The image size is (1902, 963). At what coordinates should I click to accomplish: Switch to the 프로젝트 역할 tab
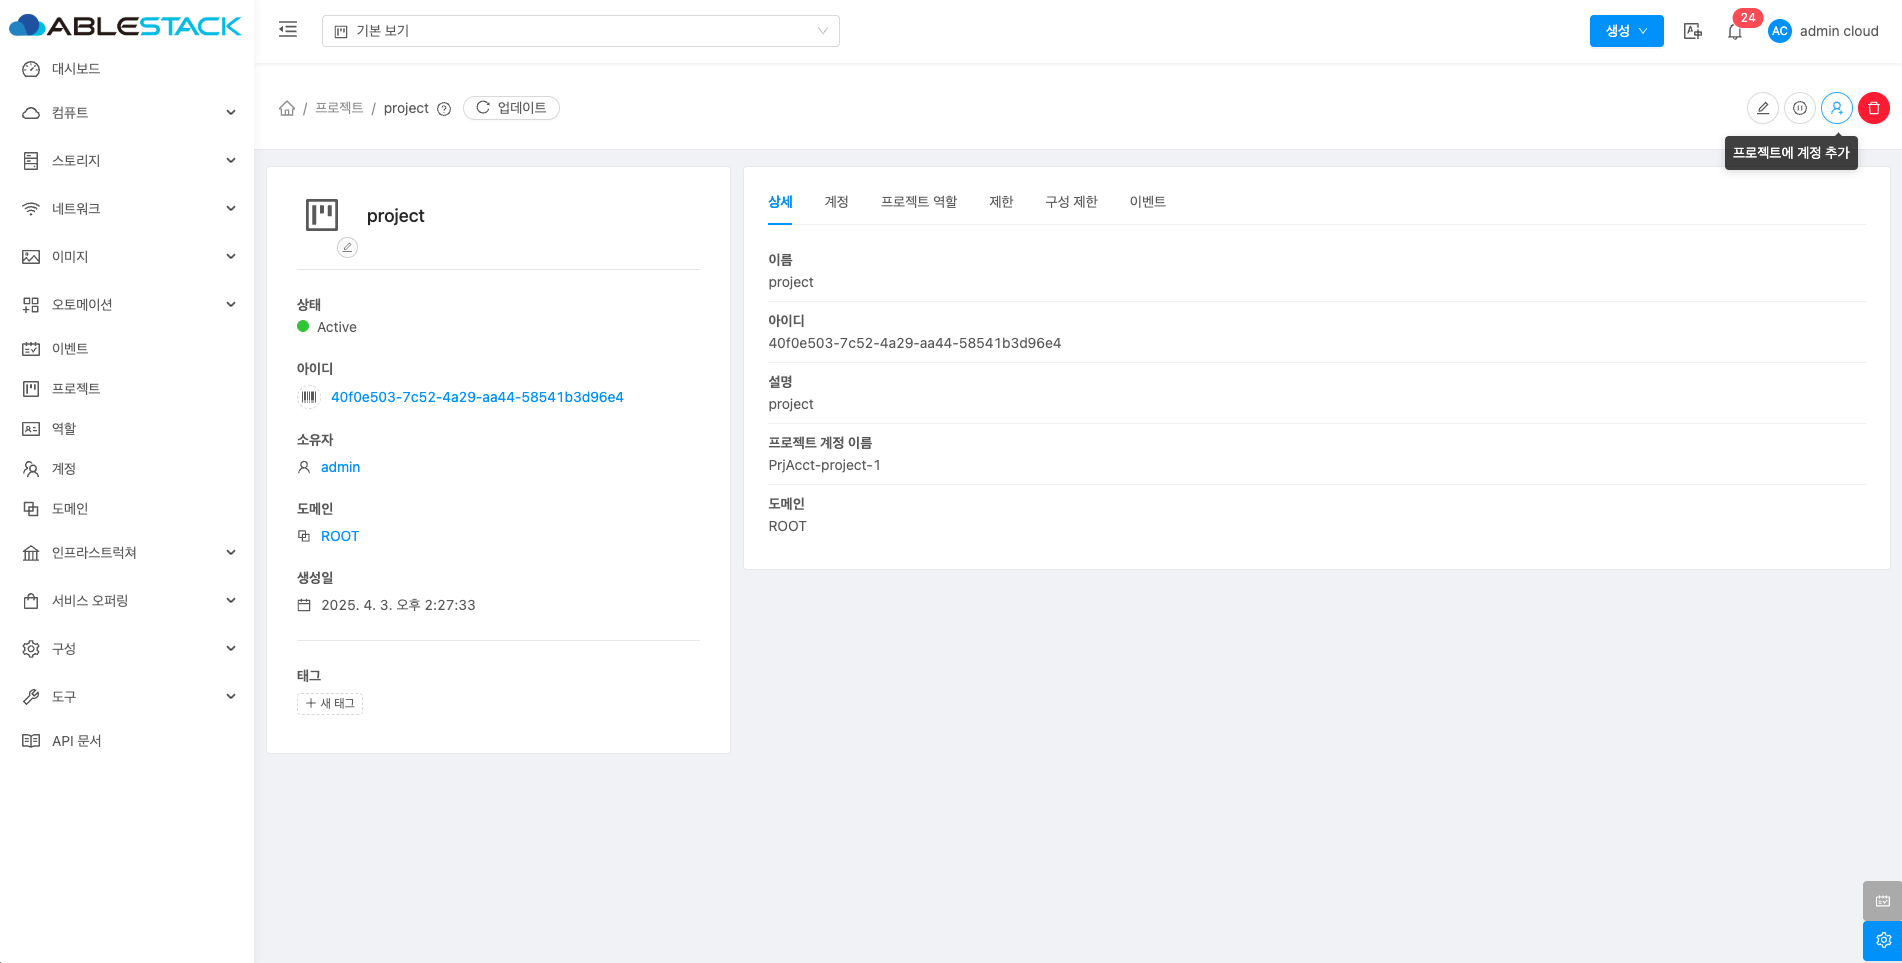pos(918,202)
